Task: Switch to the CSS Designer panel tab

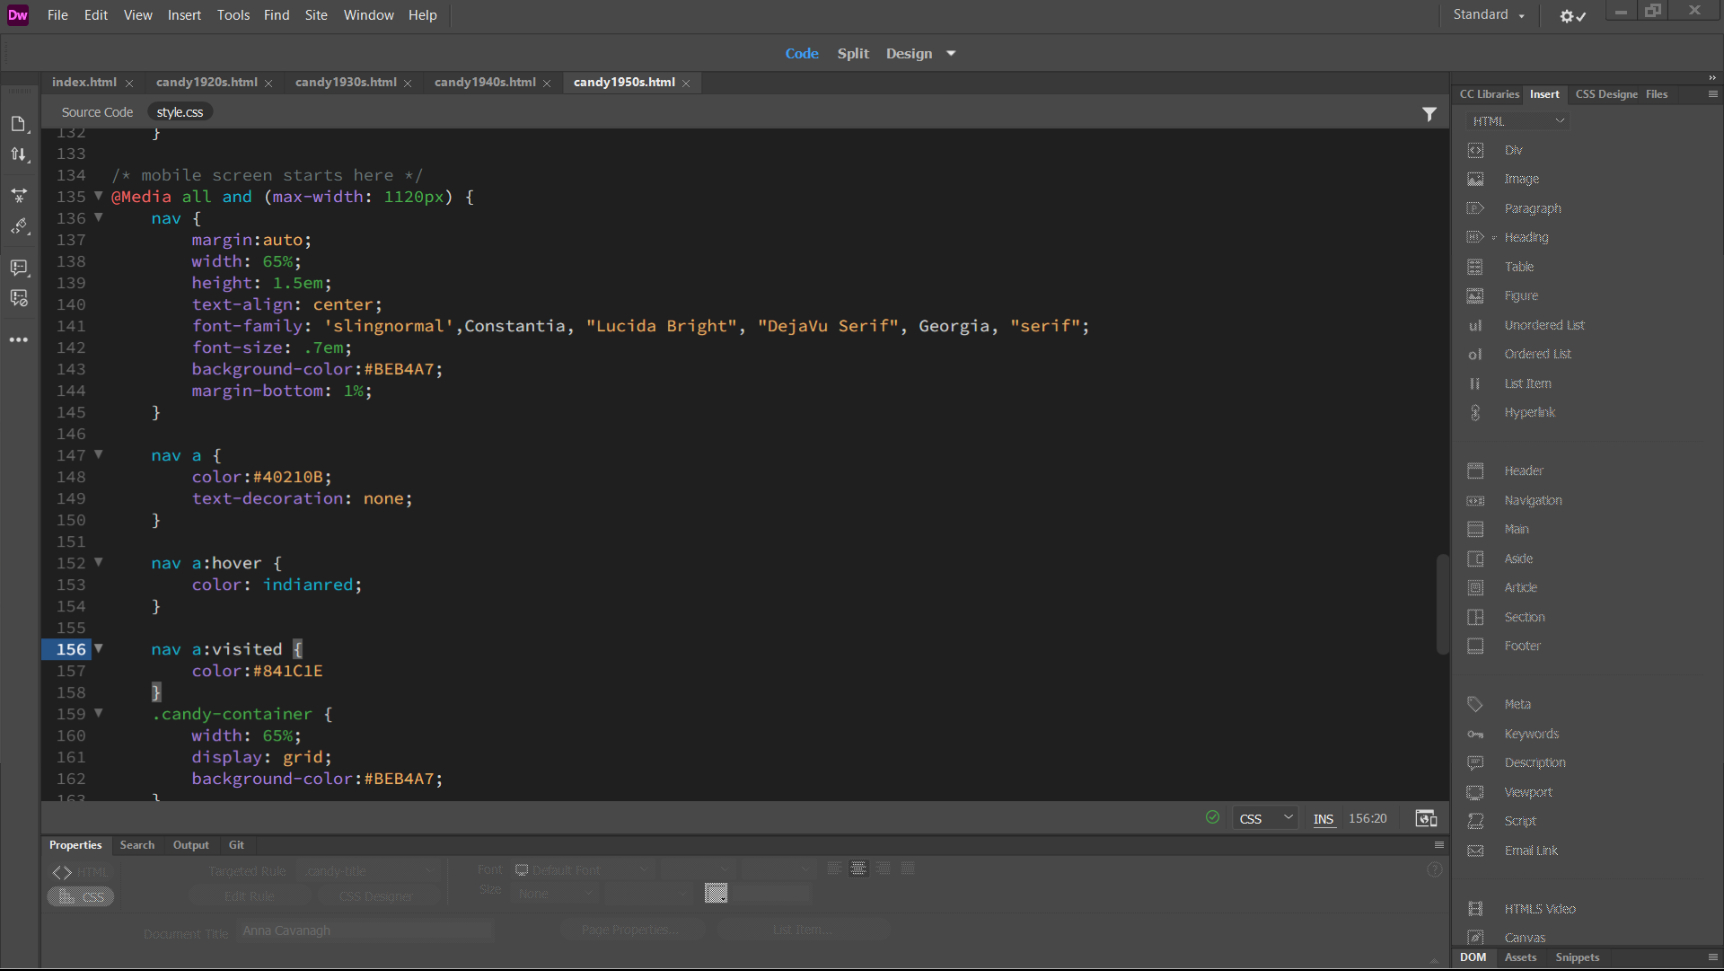Action: click(x=1606, y=94)
